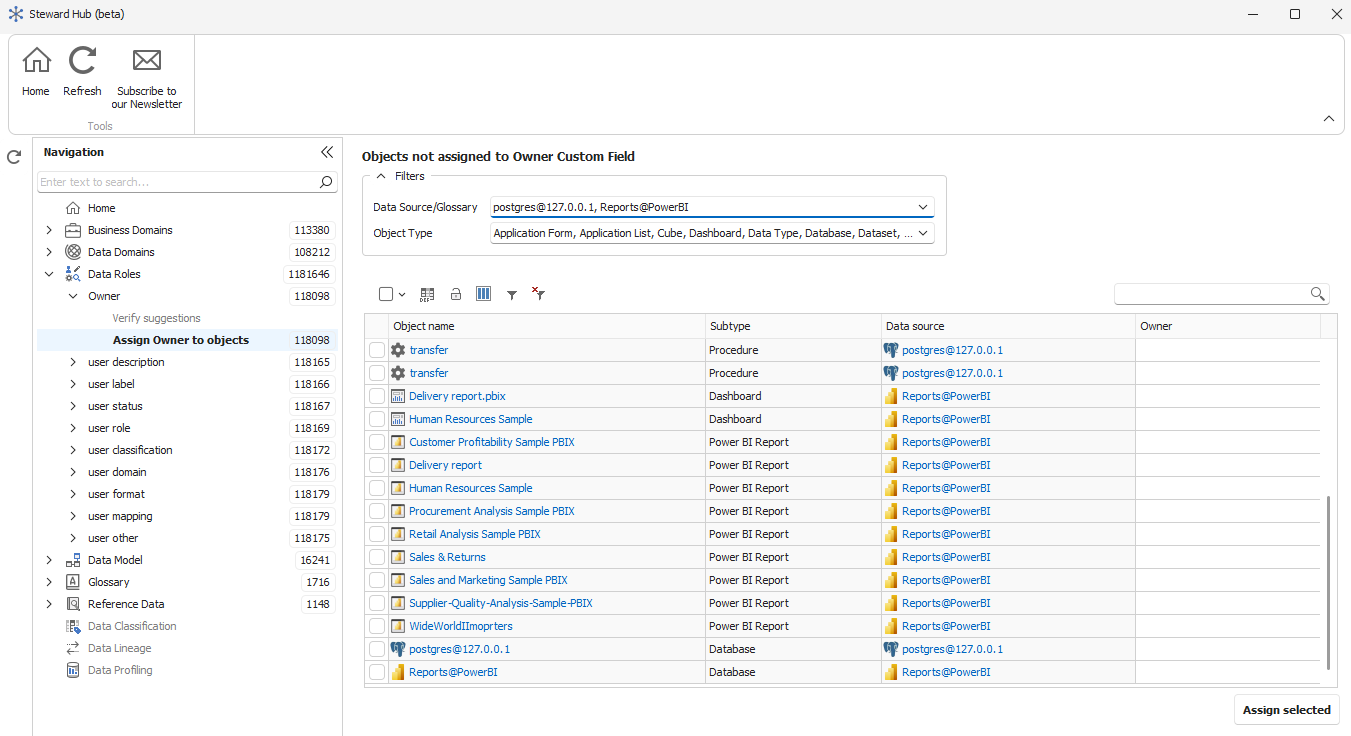Sort by the Object name column header
Viewport: 1351px width, 736px height.
[x=546, y=326]
